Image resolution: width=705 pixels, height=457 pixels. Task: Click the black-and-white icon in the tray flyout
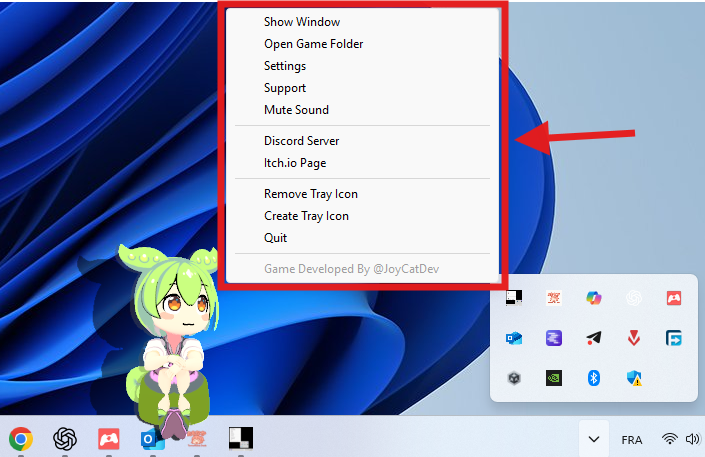pos(514,298)
